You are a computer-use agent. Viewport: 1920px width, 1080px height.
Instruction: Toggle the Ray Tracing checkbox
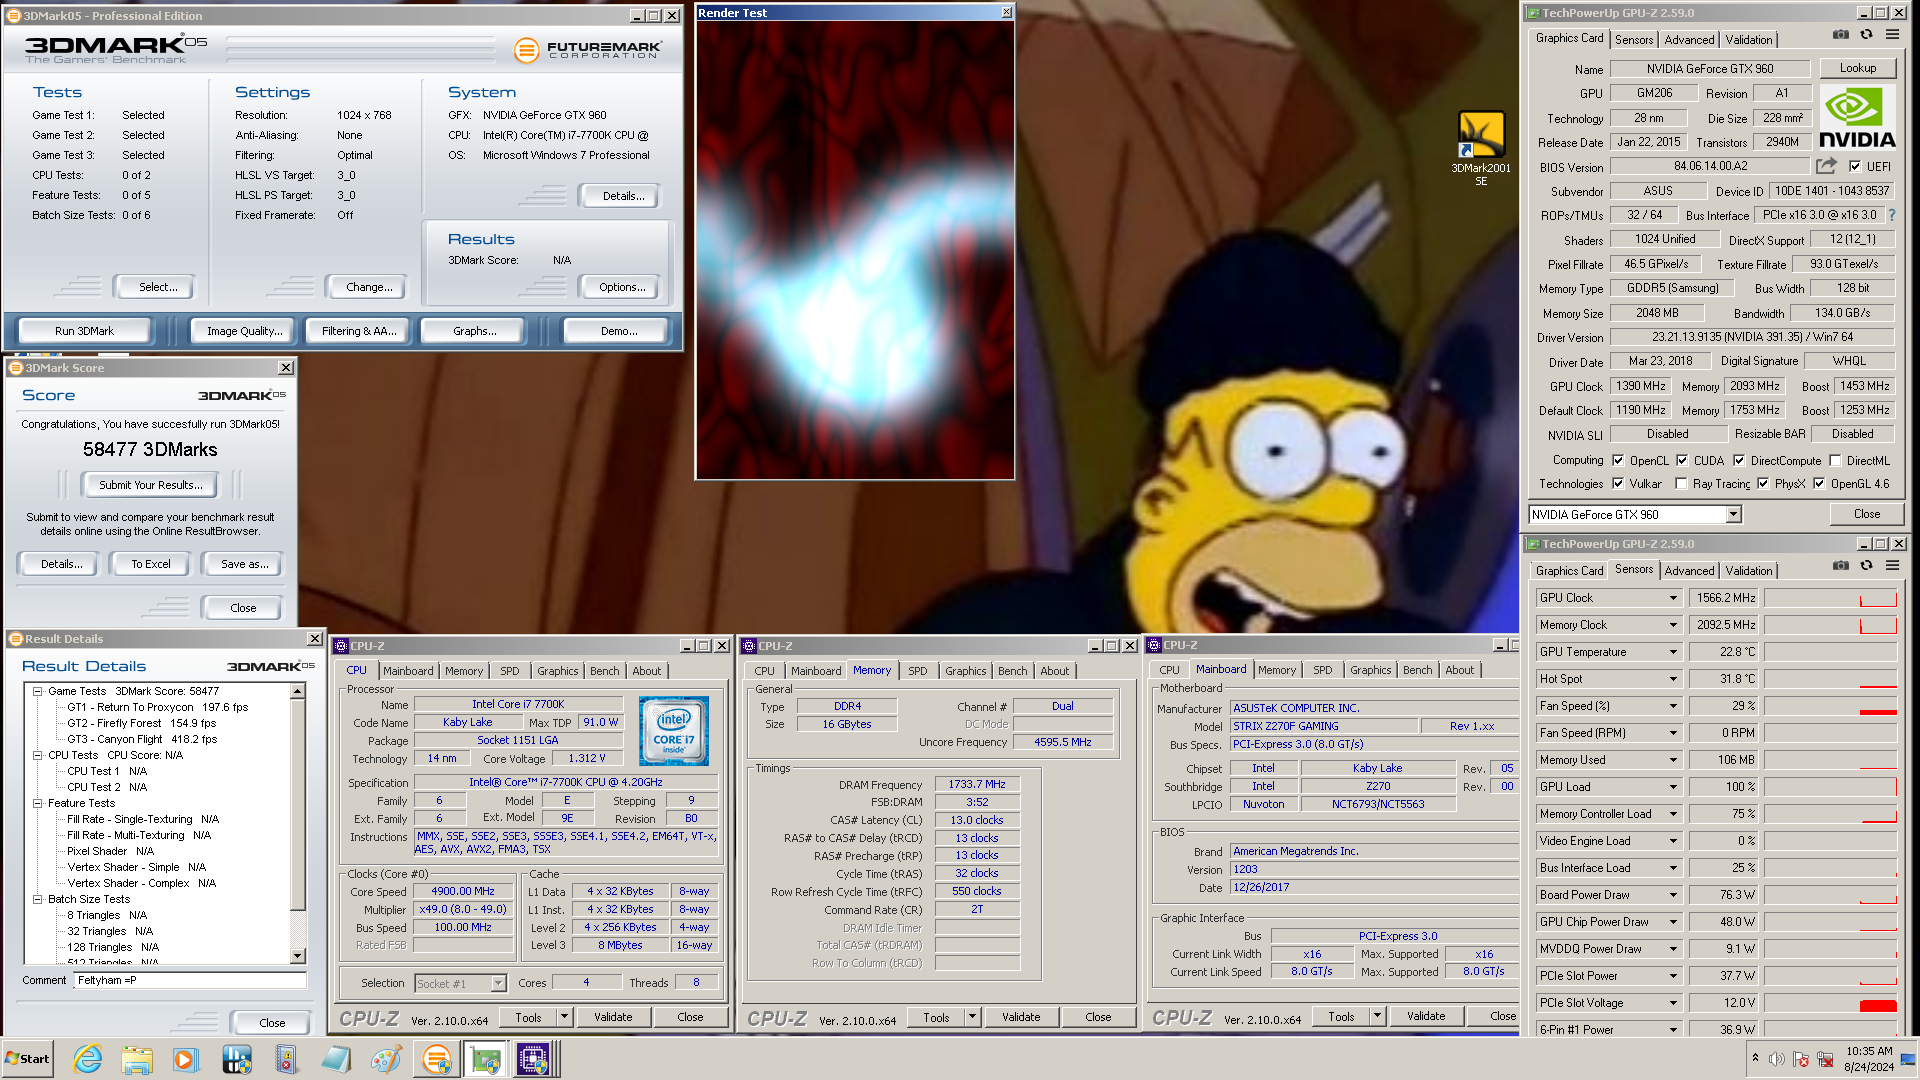(1681, 484)
